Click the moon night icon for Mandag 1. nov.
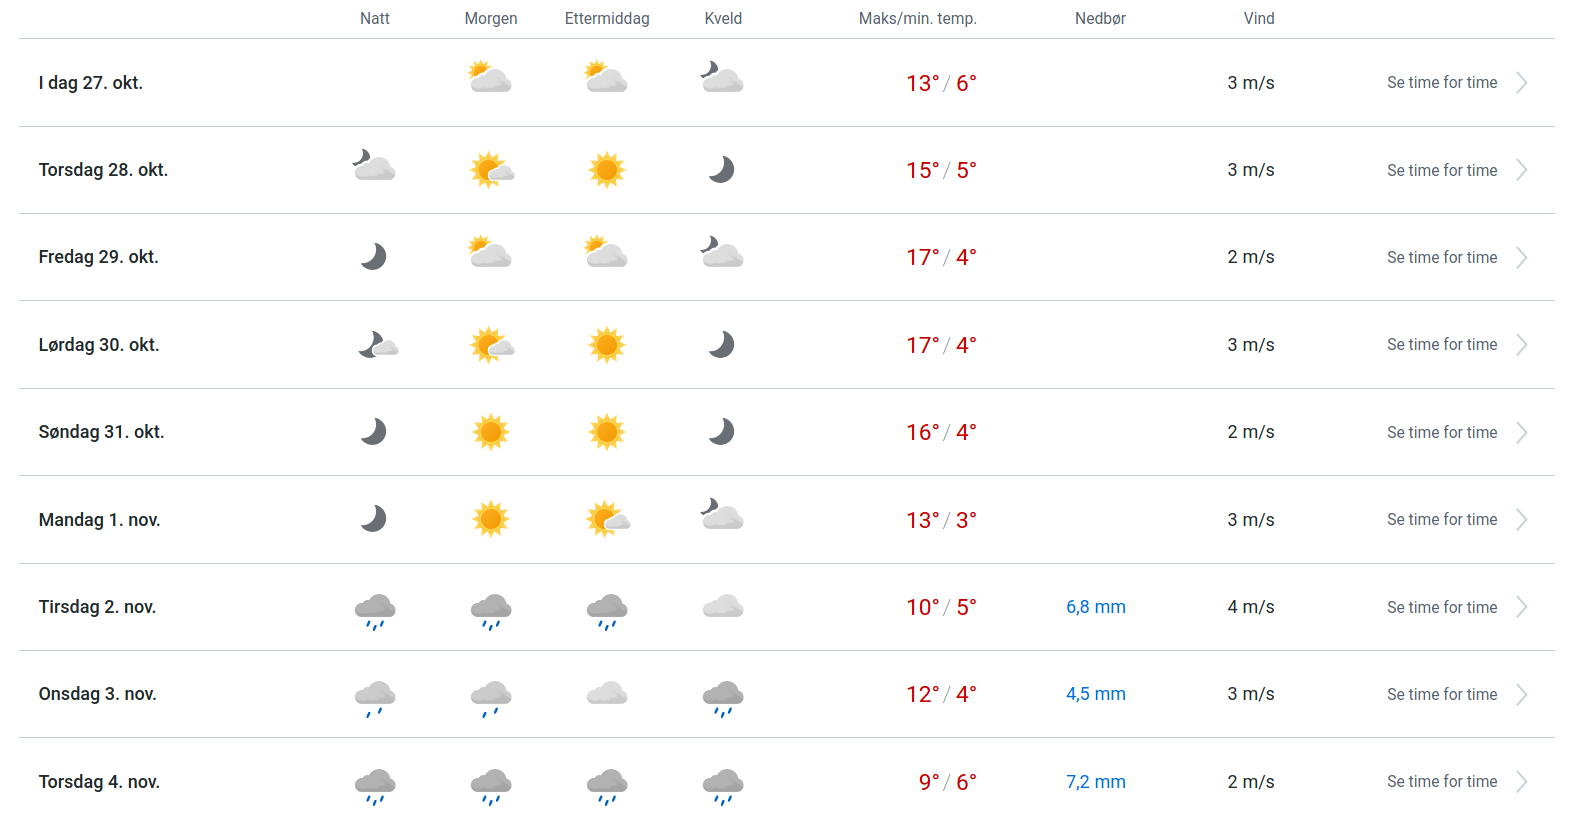The width and height of the screenshot is (1574, 825). (x=374, y=519)
